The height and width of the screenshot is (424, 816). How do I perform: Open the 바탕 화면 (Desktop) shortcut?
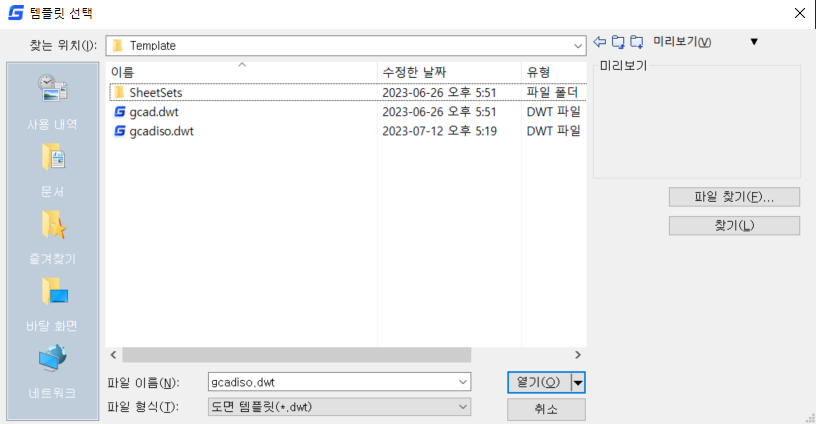52,304
